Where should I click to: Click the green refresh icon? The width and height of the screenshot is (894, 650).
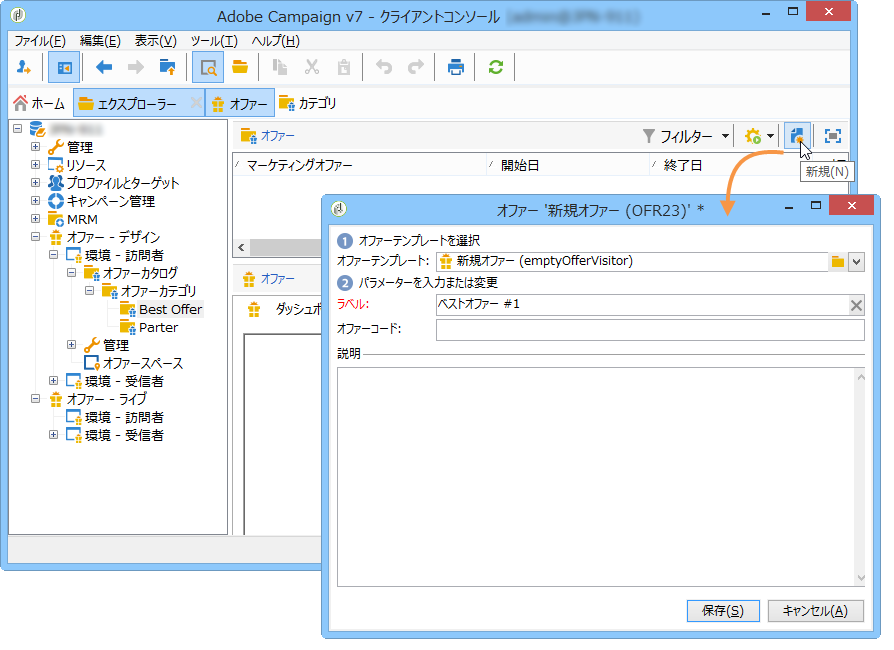point(495,67)
